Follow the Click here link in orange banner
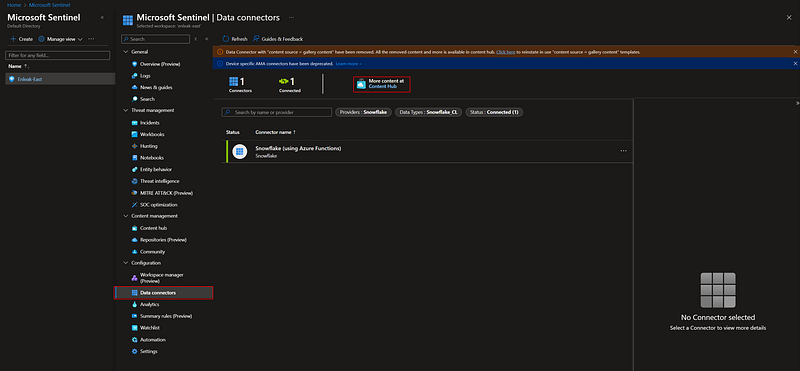 click(506, 52)
